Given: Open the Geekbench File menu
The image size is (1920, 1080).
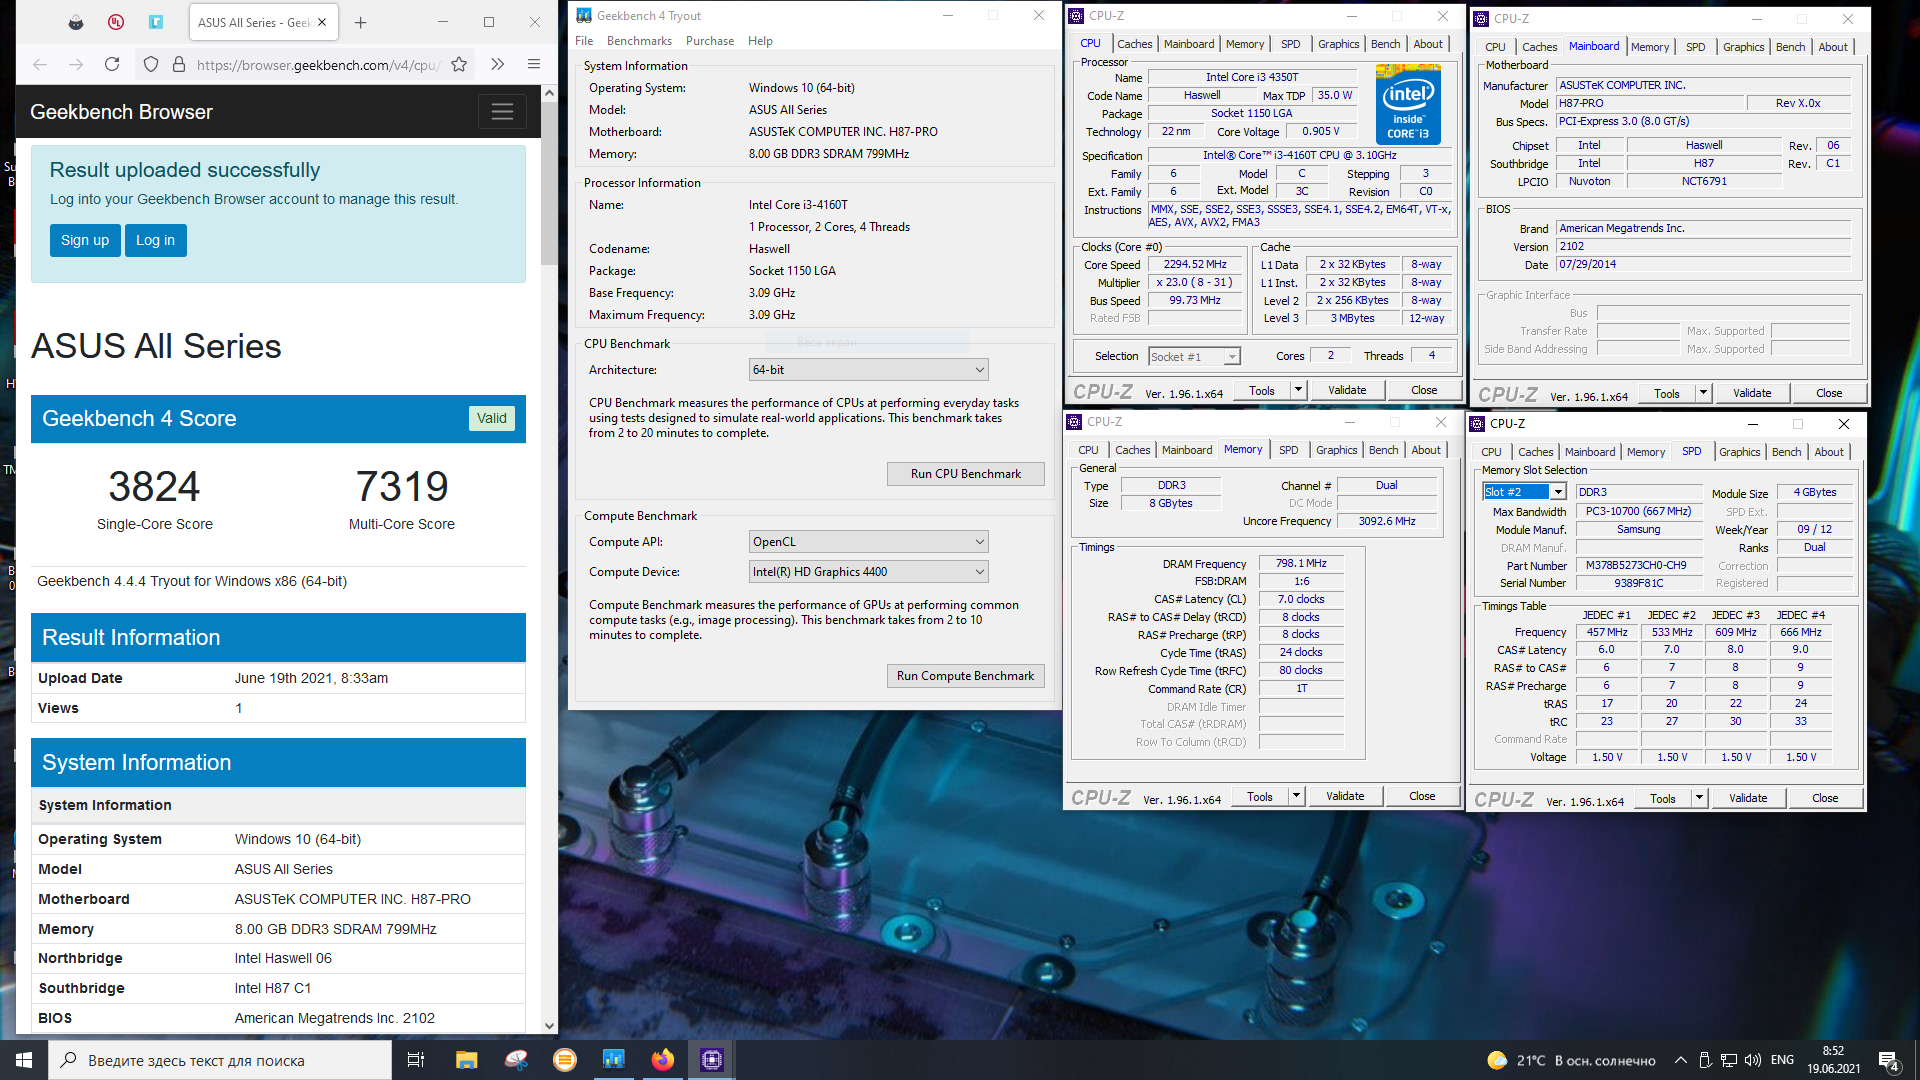Looking at the screenshot, I should (x=584, y=41).
